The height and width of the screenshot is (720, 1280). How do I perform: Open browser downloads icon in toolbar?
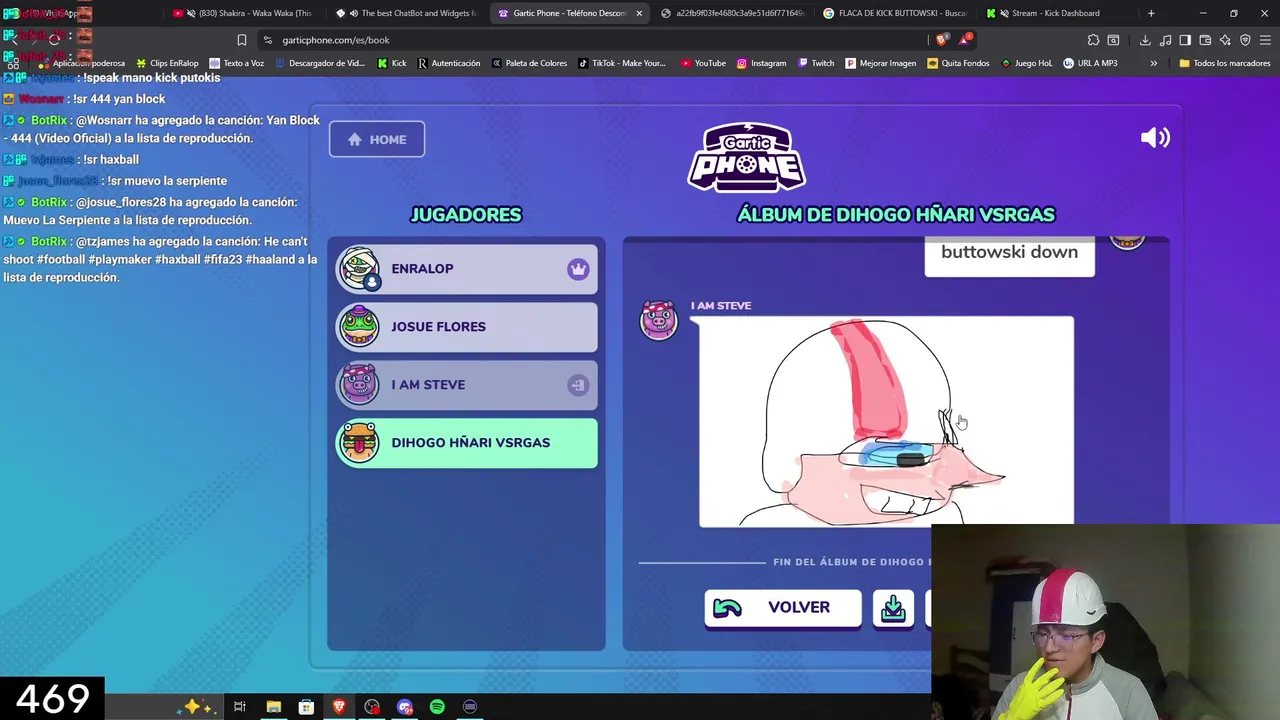pyautogui.click(x=1145, y=40)
